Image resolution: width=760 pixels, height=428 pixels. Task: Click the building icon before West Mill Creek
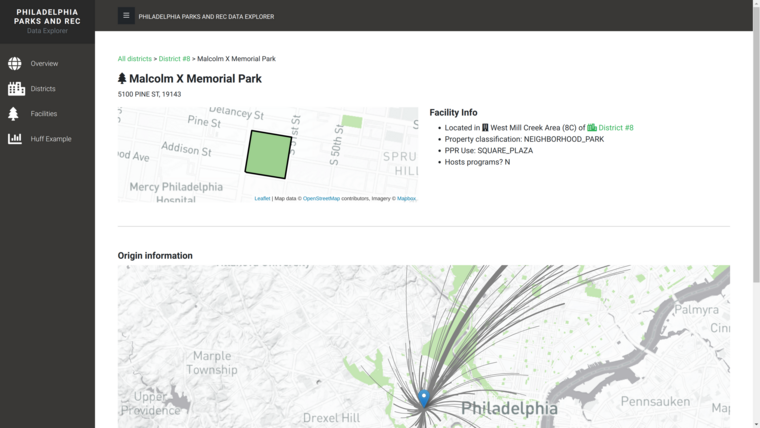tap(485, 128)
